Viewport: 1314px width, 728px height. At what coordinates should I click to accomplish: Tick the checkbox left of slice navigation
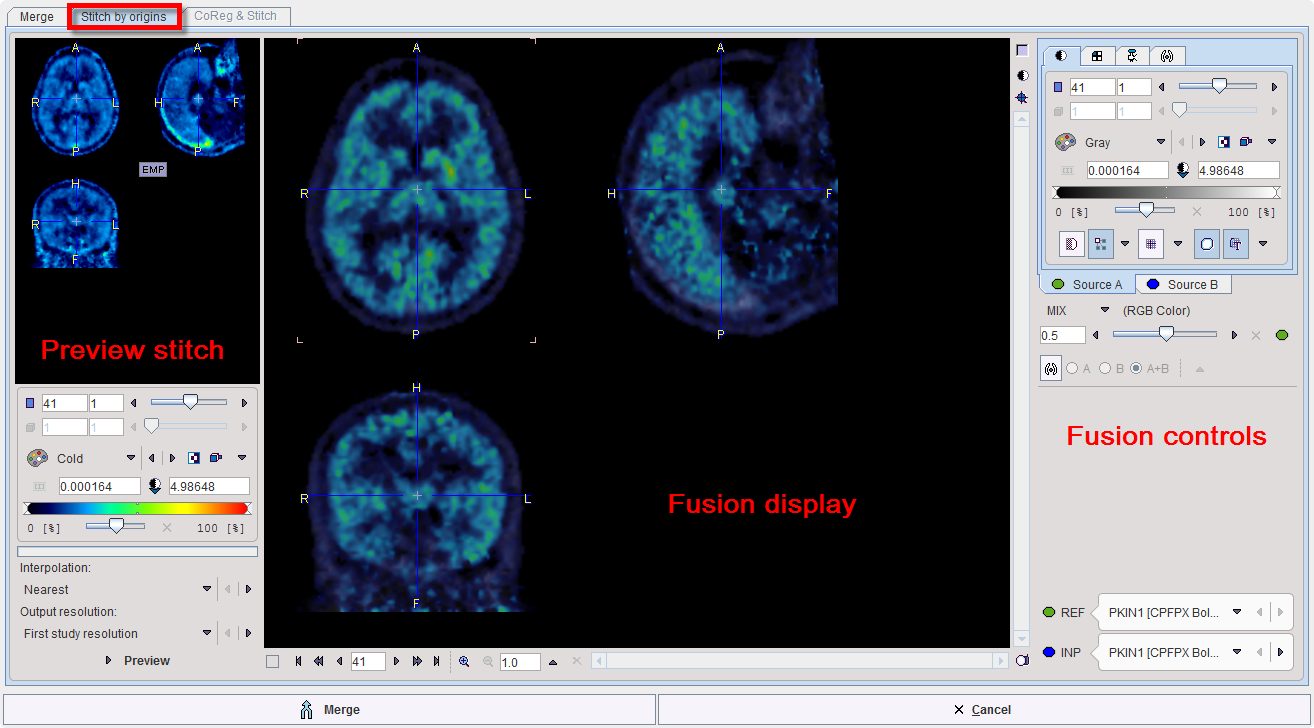pyautogui.click(x=273, y=661)
